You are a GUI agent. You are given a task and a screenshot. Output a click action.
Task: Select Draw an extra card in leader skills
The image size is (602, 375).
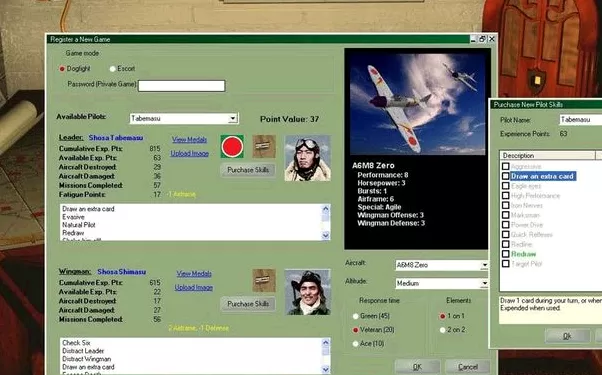88,209
